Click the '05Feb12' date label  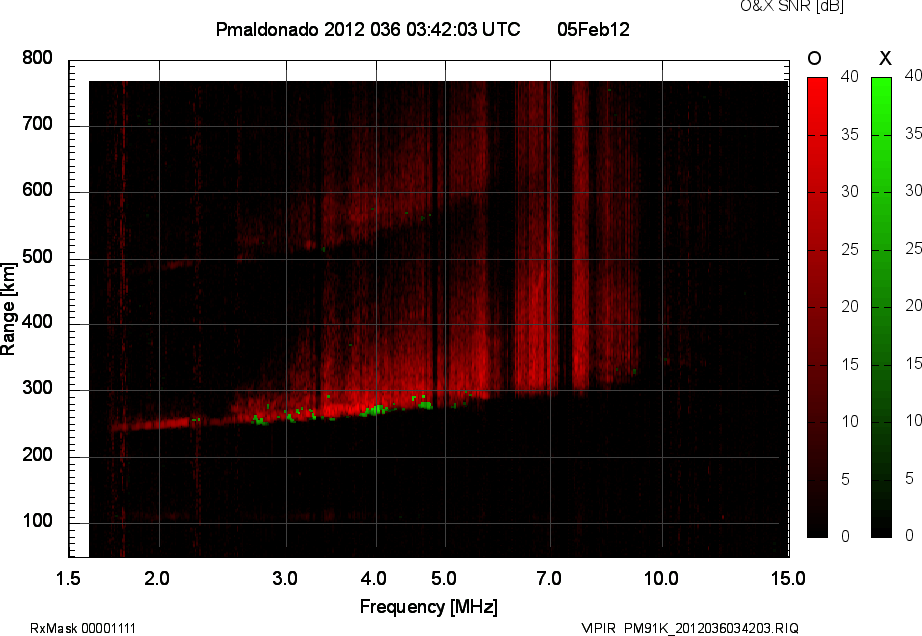[593, 29]
